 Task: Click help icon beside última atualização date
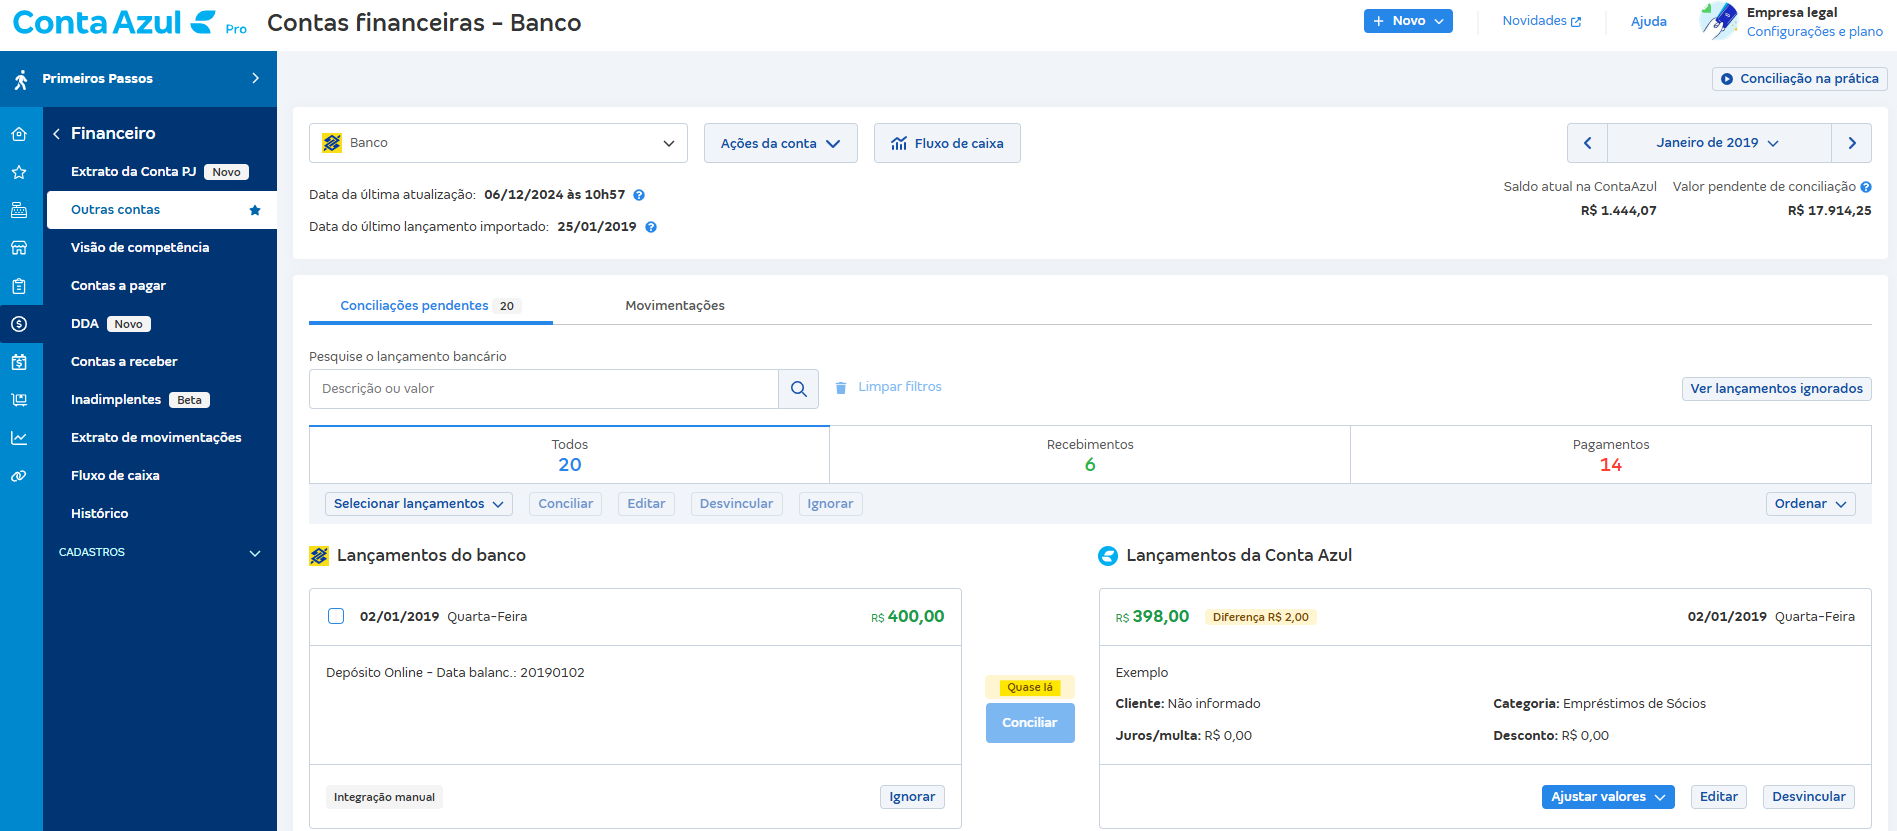point(639,195)
